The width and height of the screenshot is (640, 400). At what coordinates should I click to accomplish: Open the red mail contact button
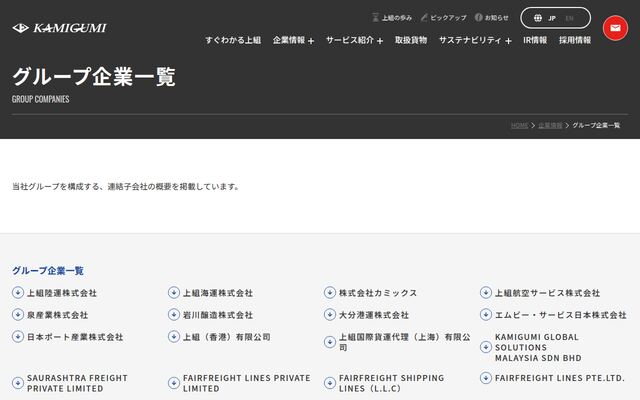[615, 28]
